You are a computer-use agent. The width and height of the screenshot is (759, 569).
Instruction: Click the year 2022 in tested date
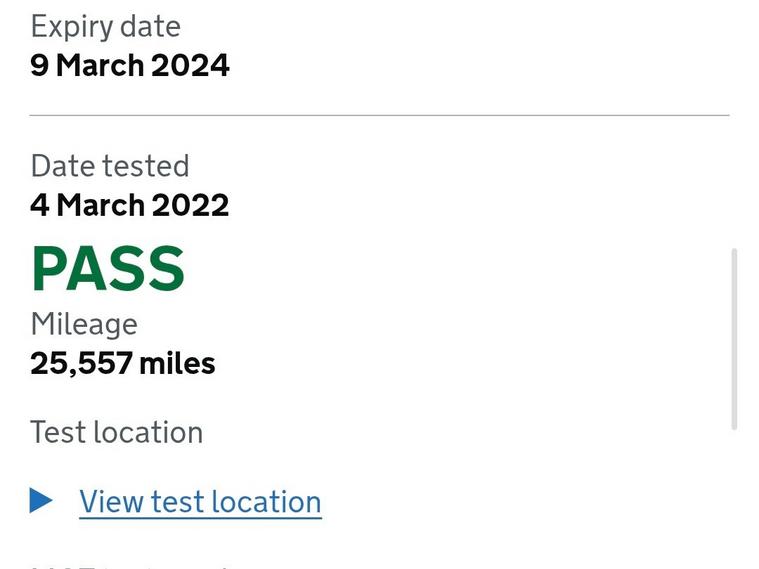[x=188, y=206]
